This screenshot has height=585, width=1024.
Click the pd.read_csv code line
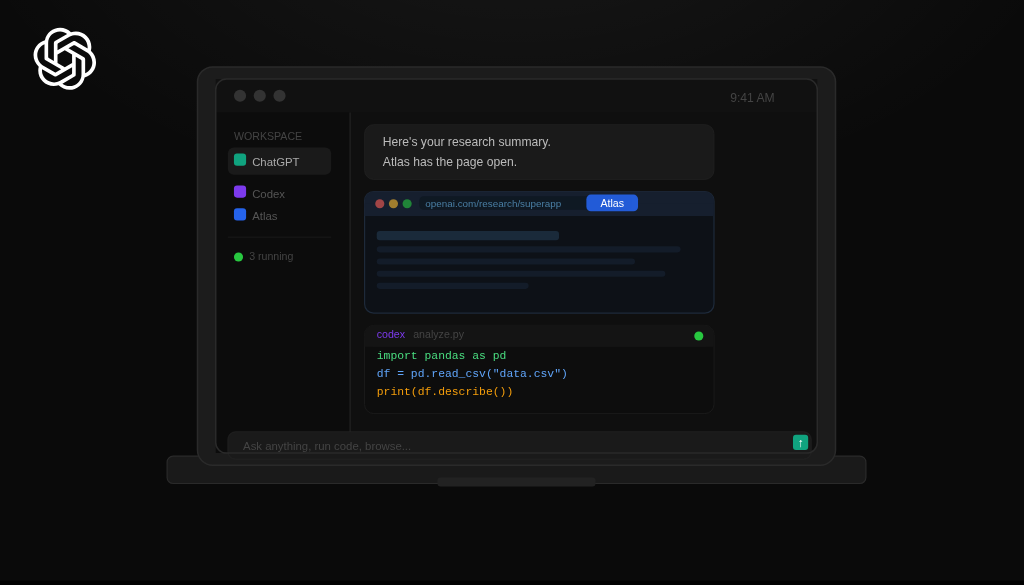(472, 374)
